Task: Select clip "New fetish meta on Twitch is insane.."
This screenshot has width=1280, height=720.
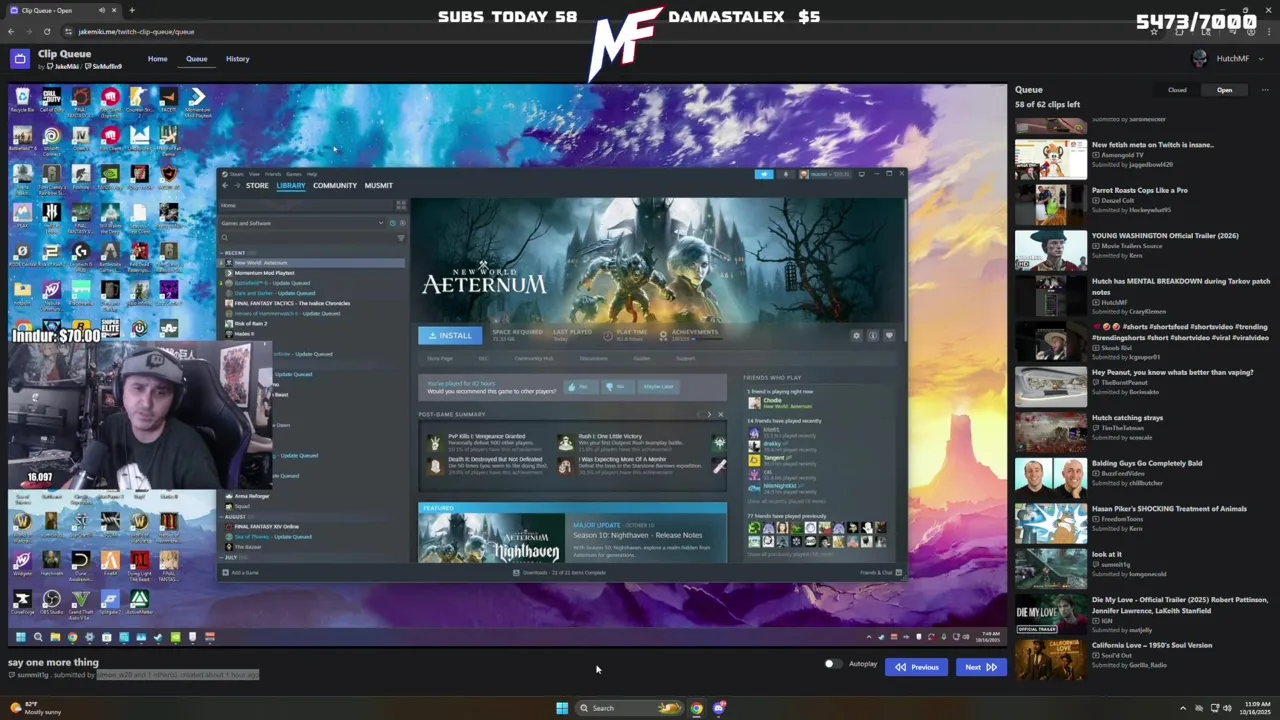Action: click(x=1152, y=145)
